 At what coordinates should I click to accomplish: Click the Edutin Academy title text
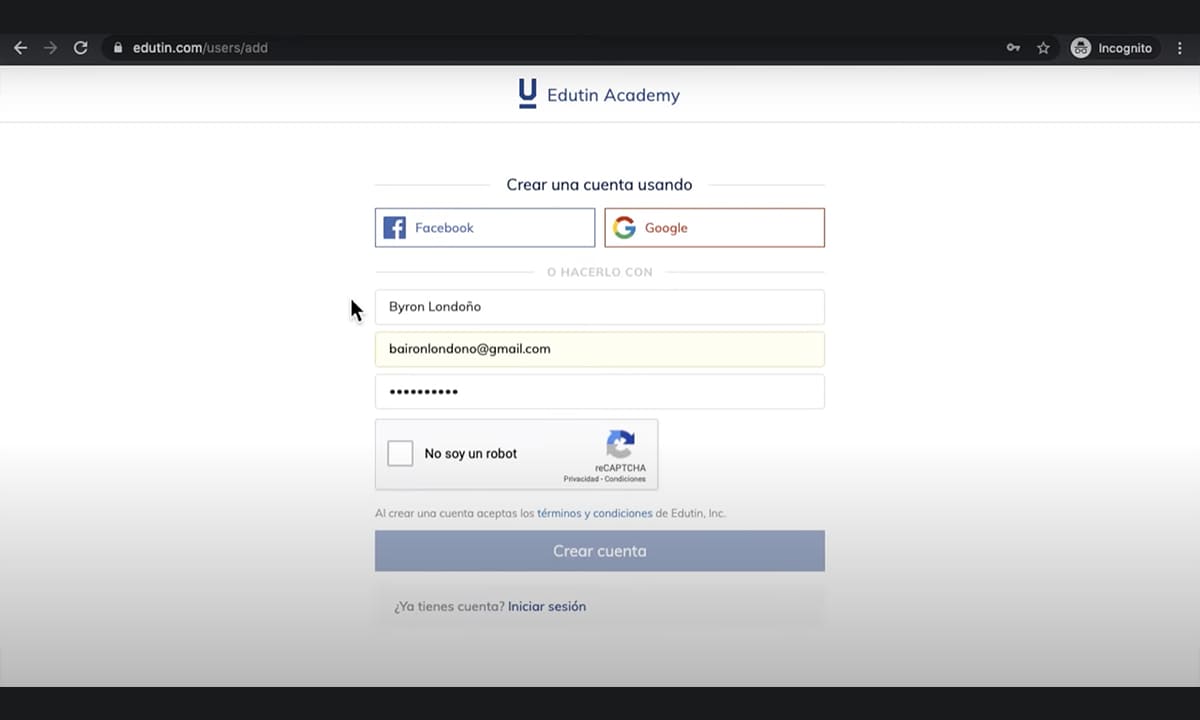(x=613, y=95)
